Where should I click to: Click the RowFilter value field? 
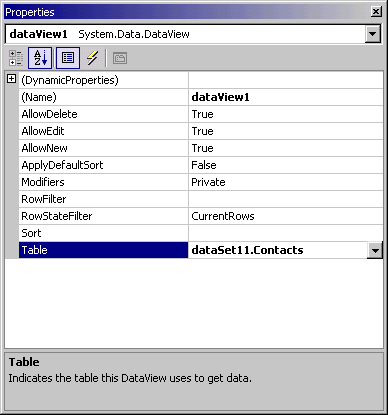coord(286,199)
